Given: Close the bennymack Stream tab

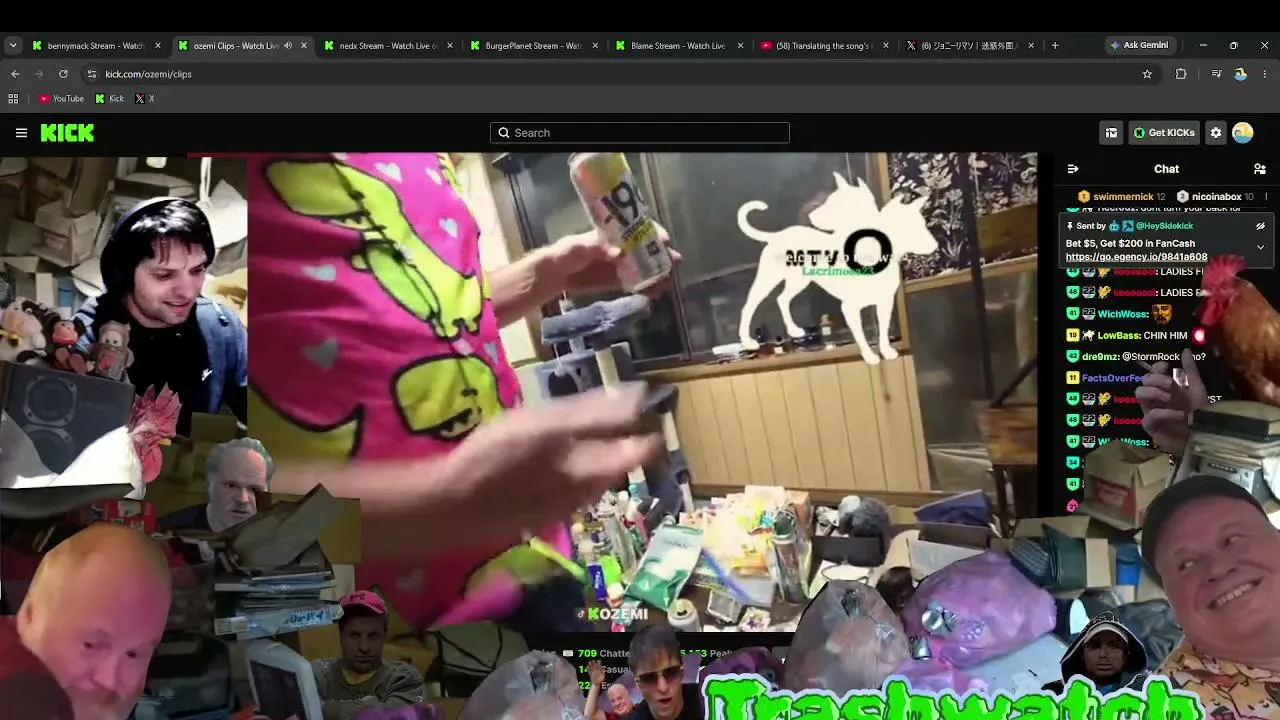Looking at the screenshot, I should [x=158, y=45].
